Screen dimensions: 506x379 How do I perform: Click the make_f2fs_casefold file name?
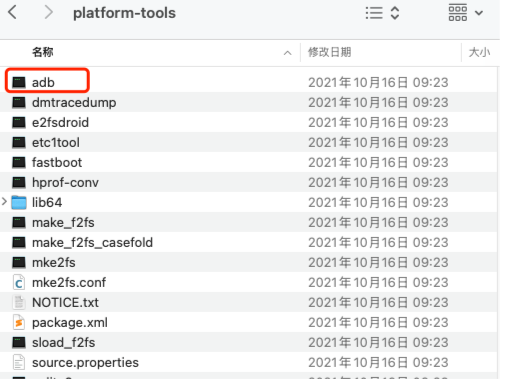coord(92,243)
